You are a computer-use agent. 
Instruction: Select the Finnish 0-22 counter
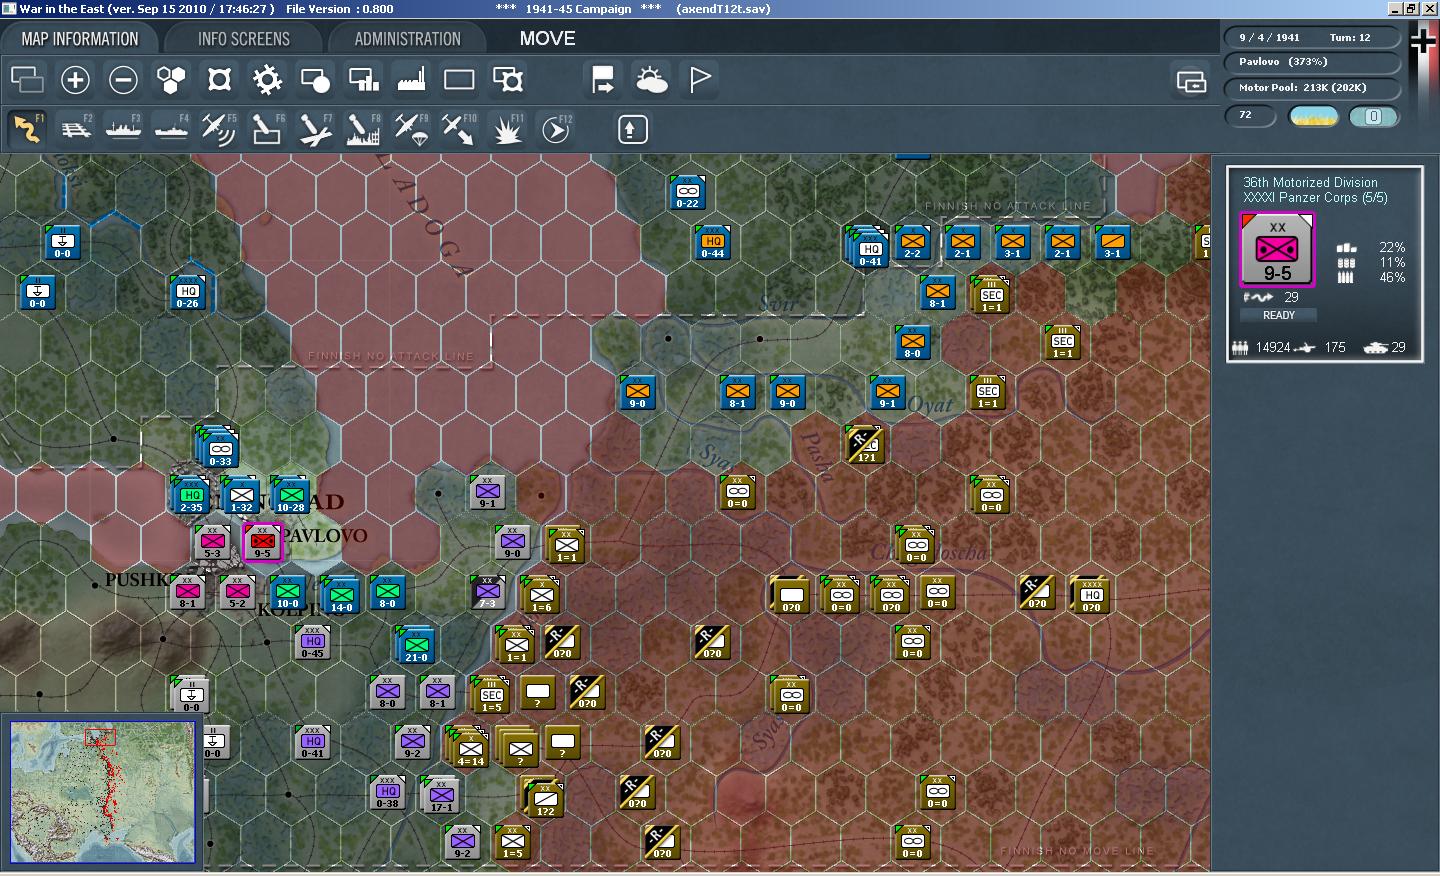(687, 193)
